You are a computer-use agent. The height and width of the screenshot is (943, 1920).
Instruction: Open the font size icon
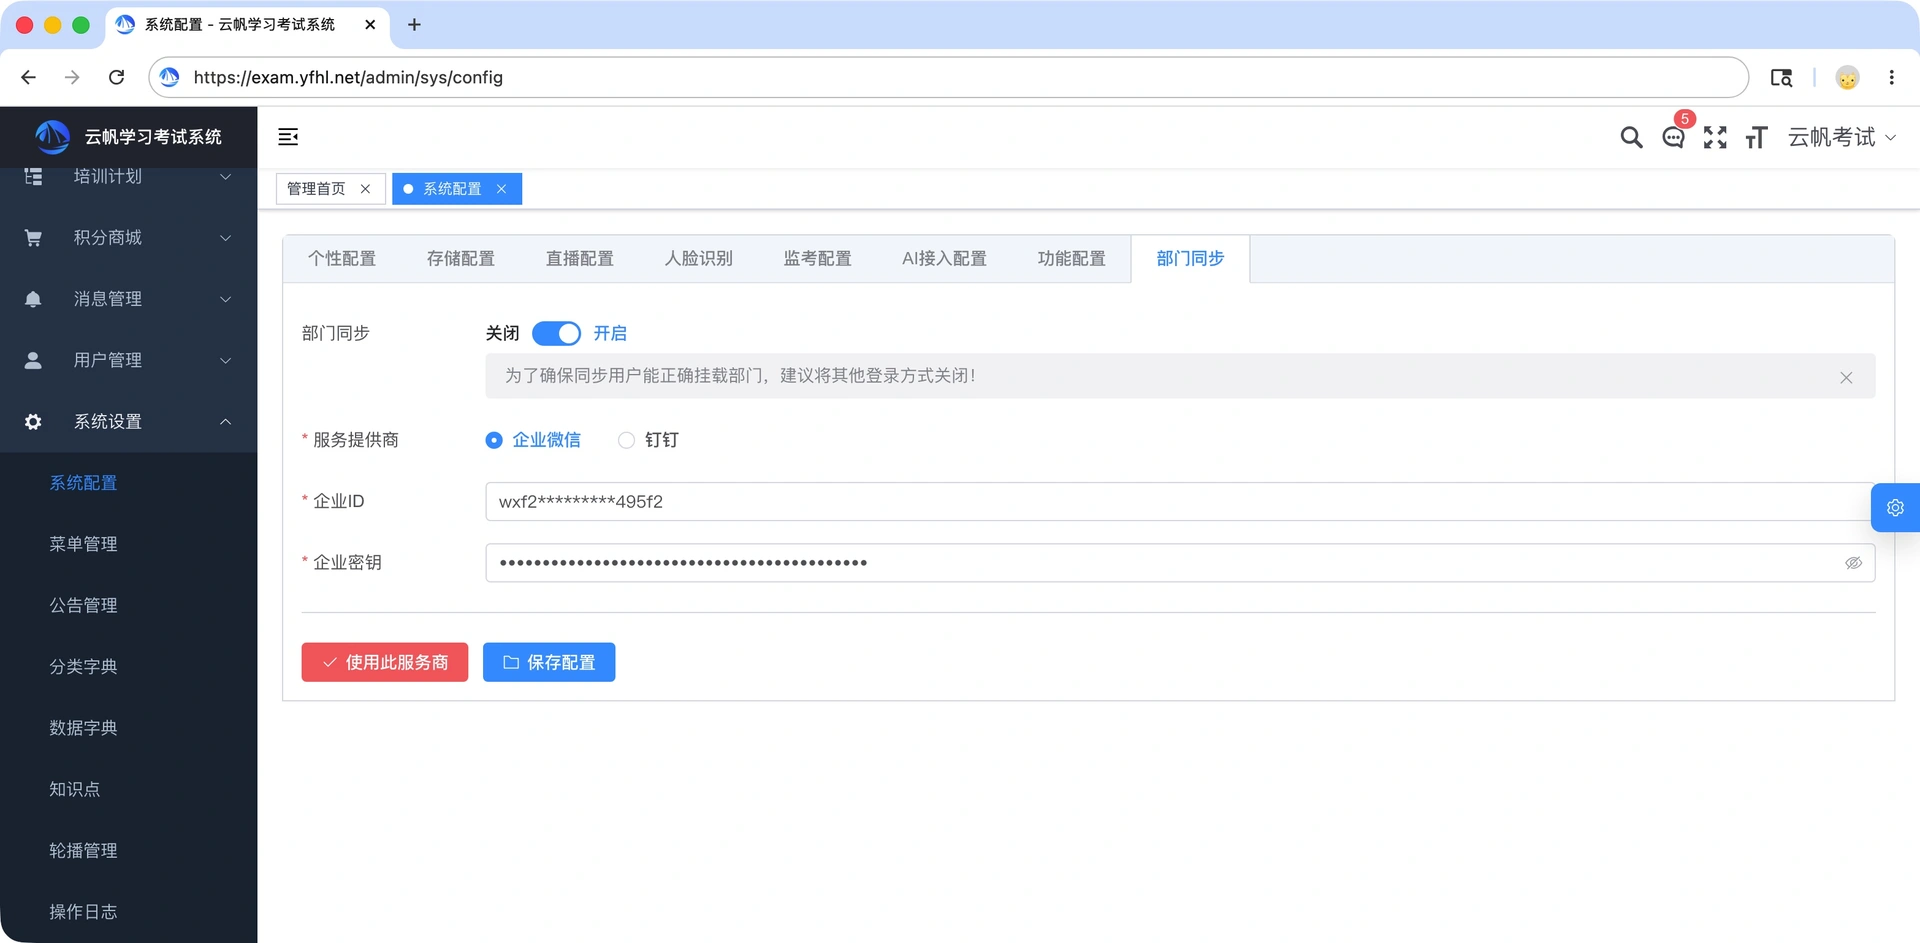pos(1757,138)
